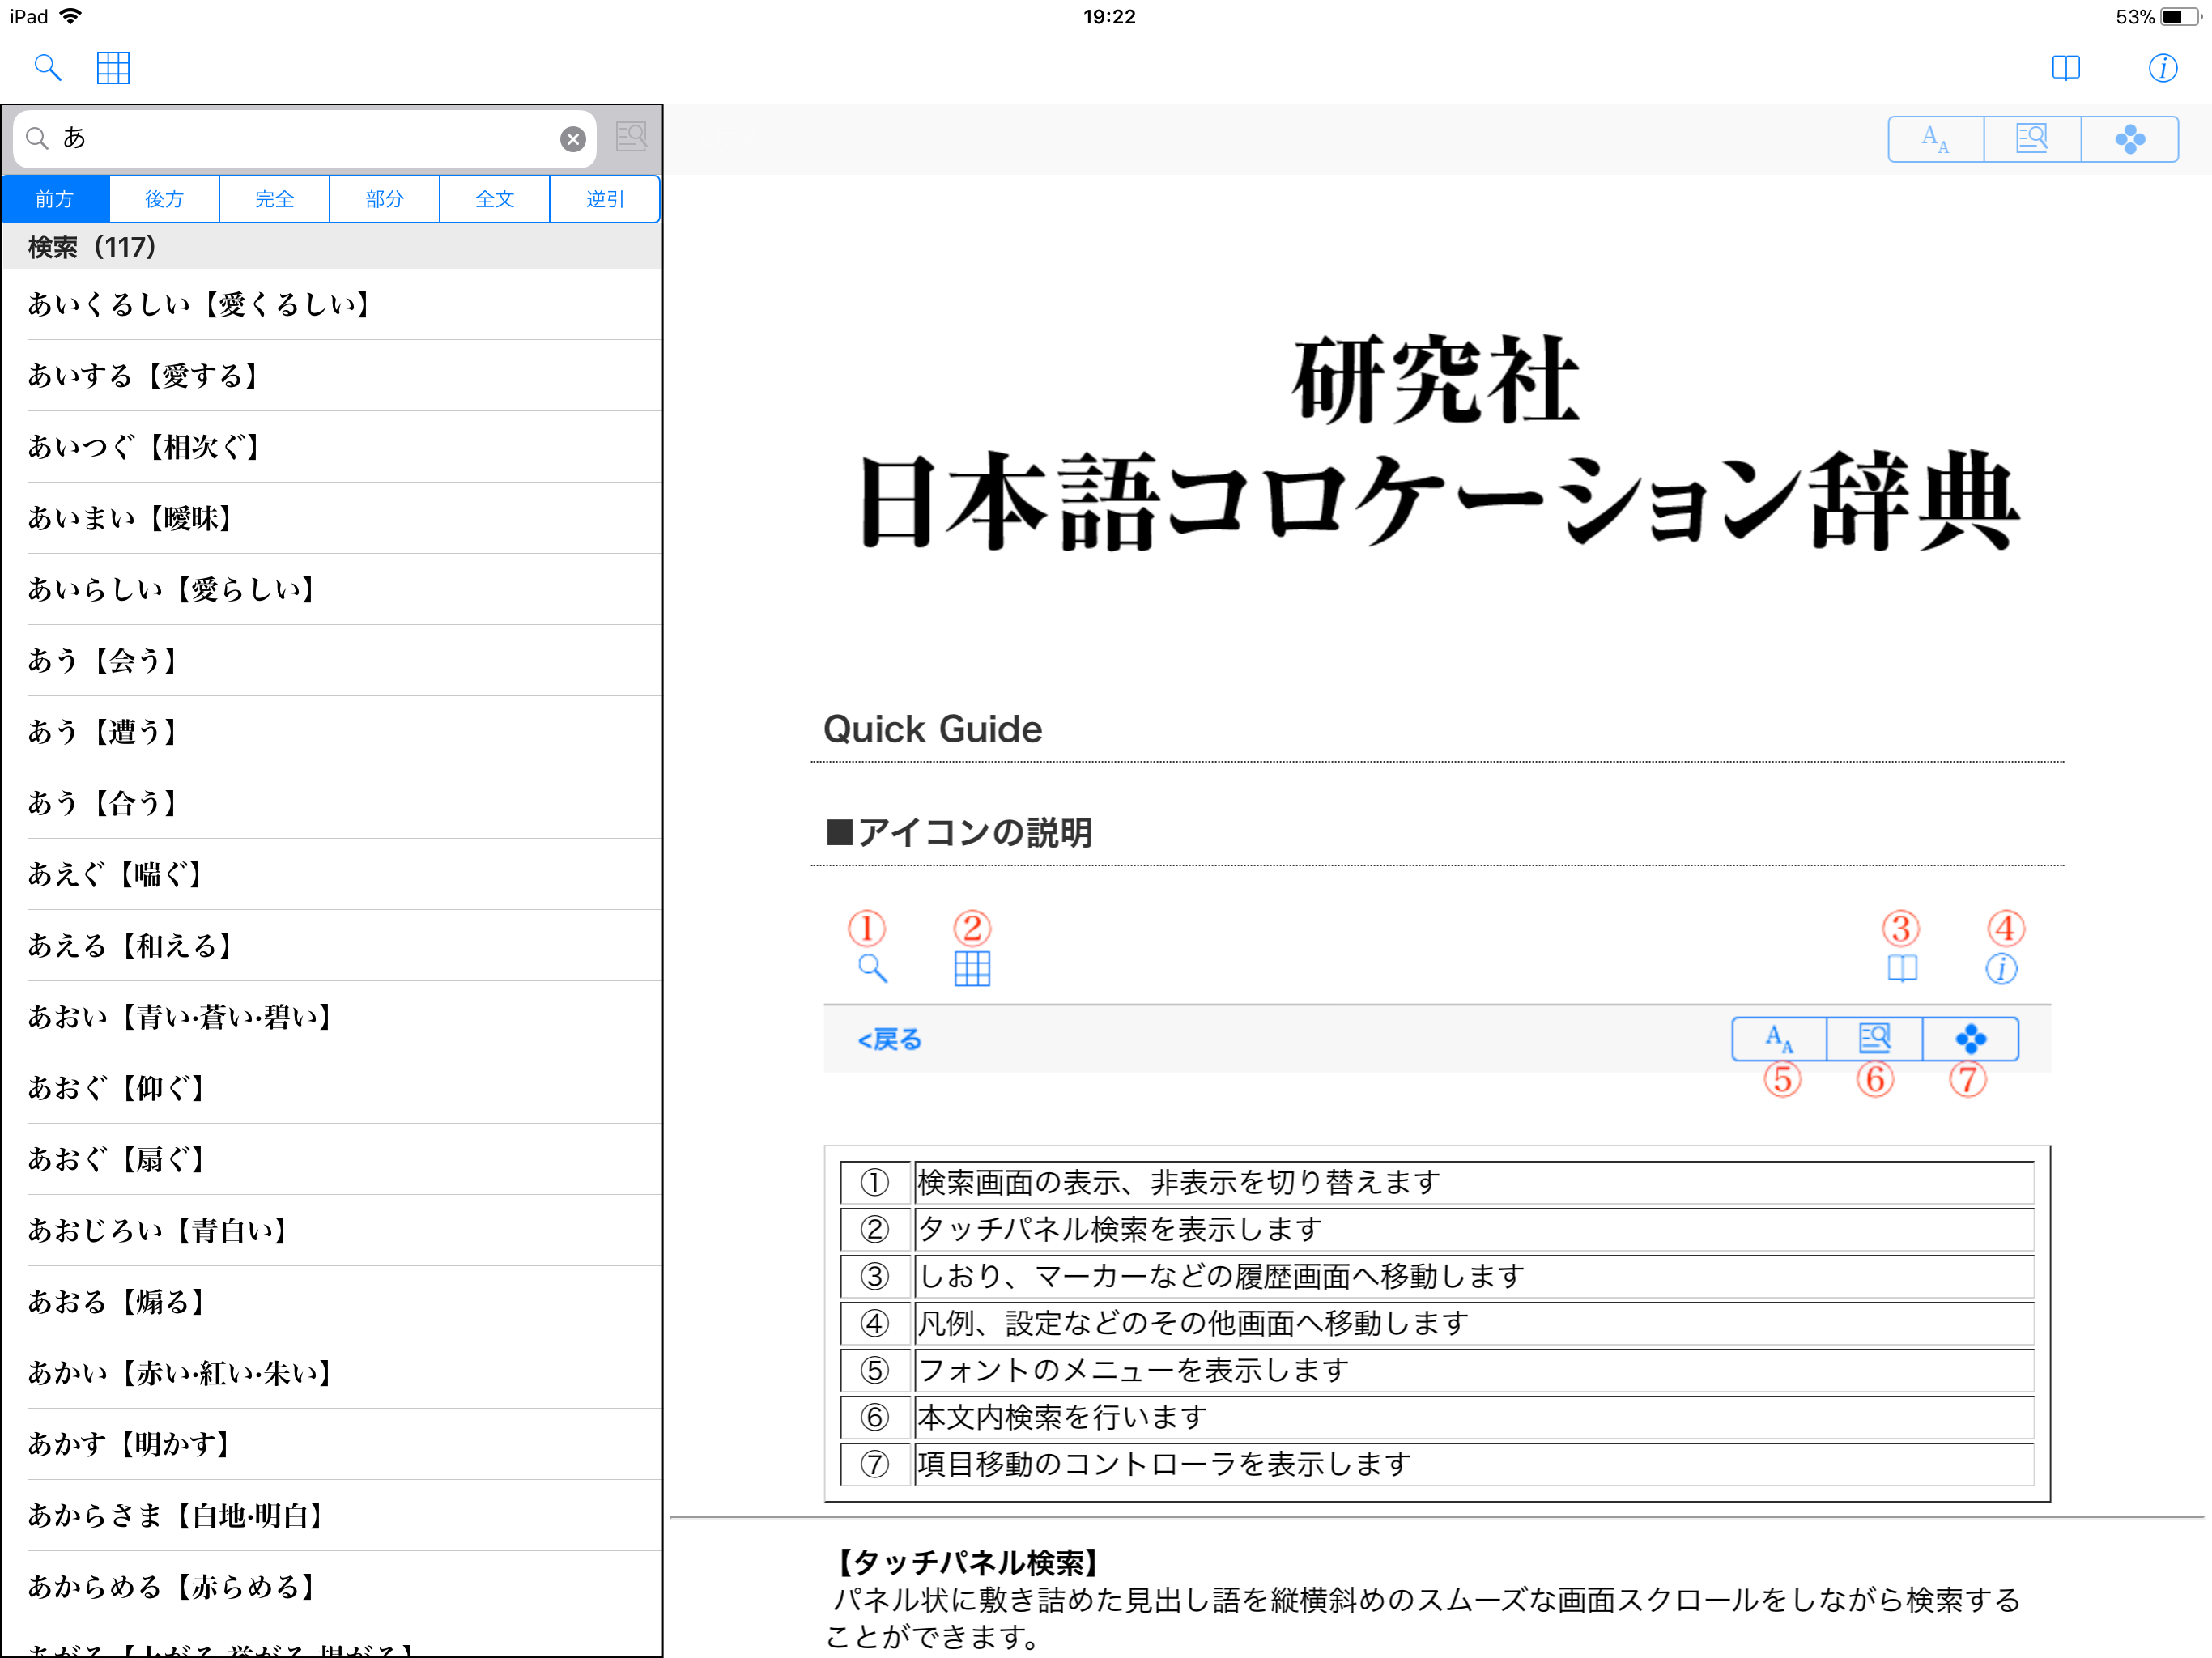This screenshot has width=2212, height=1658.
Task: Open the info settings icon
Action: click(x=2162, y=68)
